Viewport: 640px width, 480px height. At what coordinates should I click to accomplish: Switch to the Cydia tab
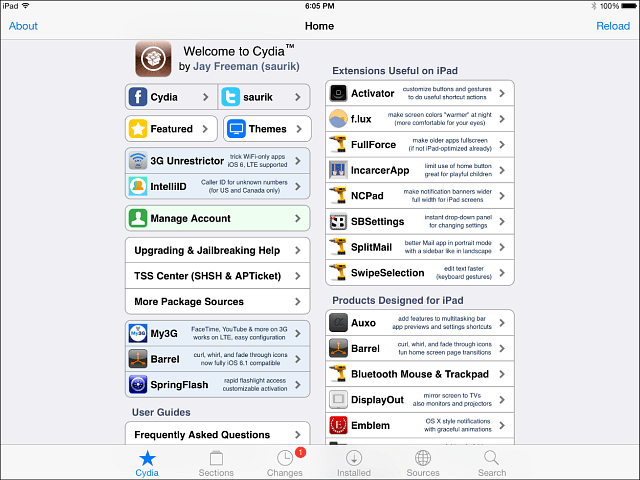(x=147, y=463)
